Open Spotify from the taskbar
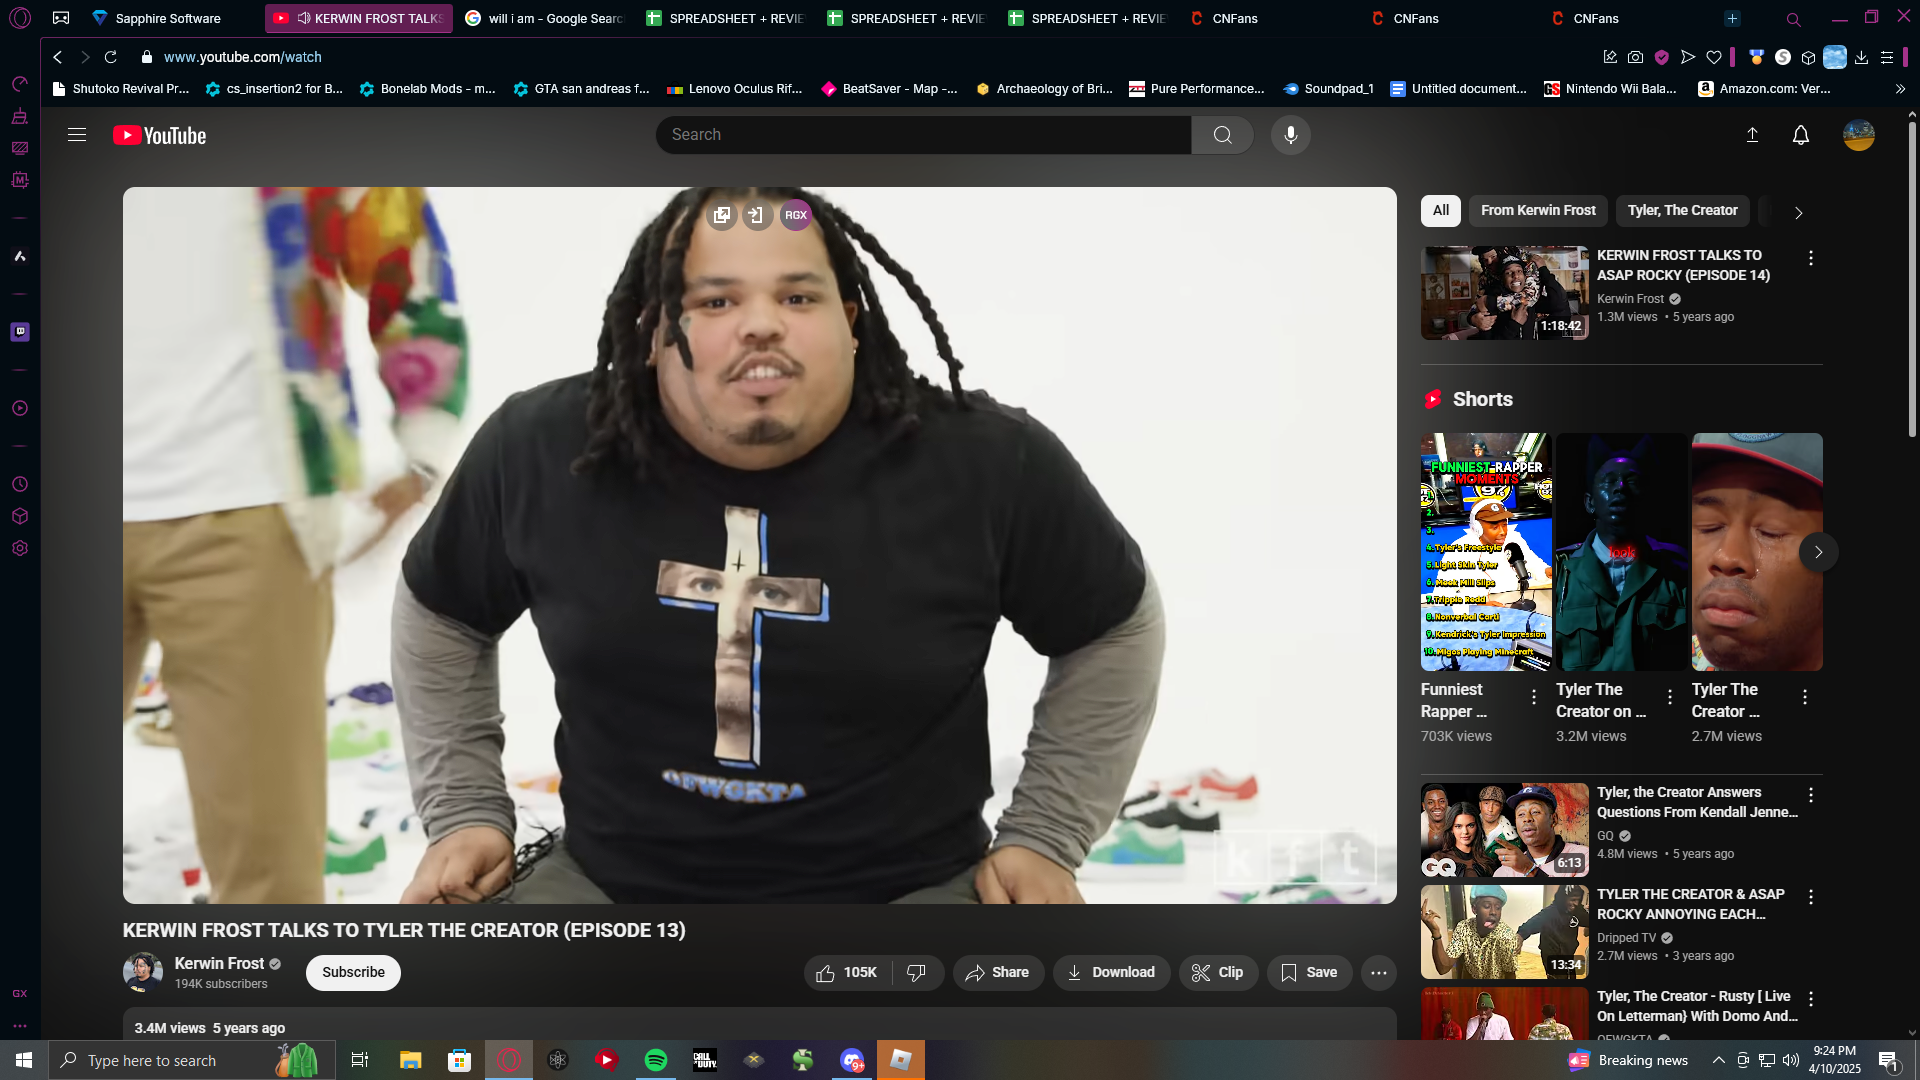1920x1080 pixels. click(x=656, y=1060)
